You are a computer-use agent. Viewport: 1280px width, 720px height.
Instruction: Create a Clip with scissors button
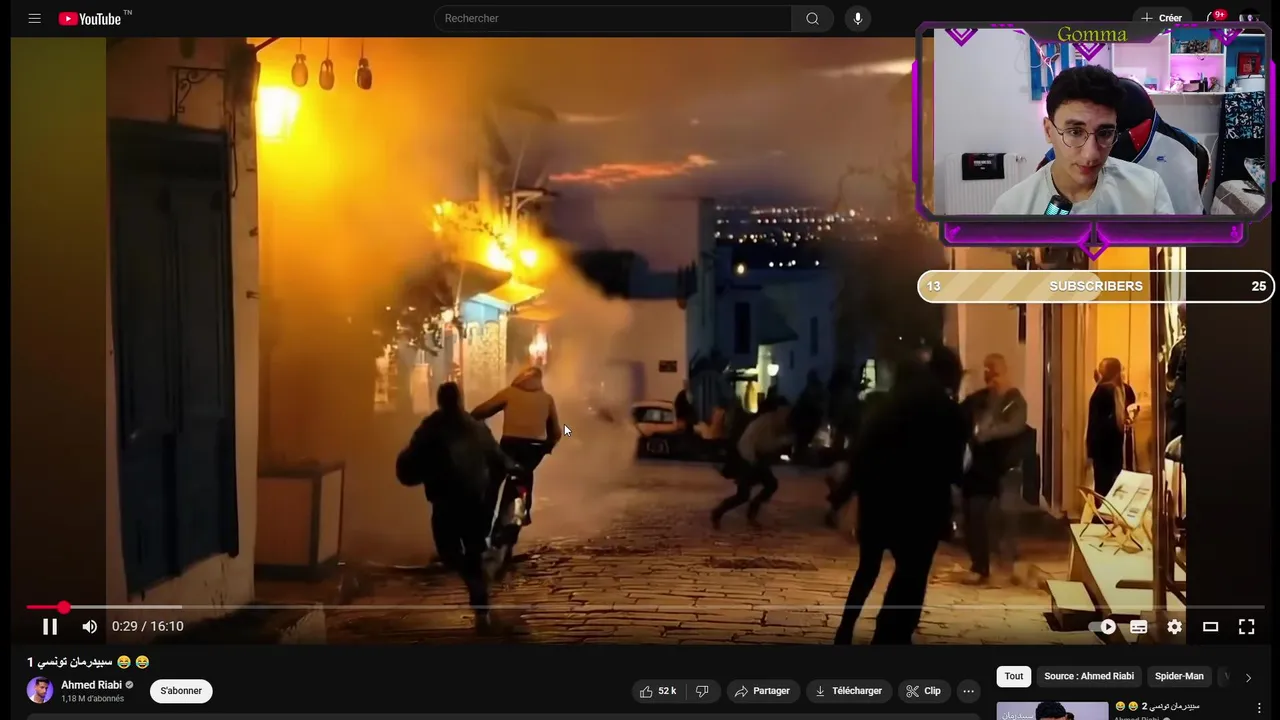pos(923,691)
